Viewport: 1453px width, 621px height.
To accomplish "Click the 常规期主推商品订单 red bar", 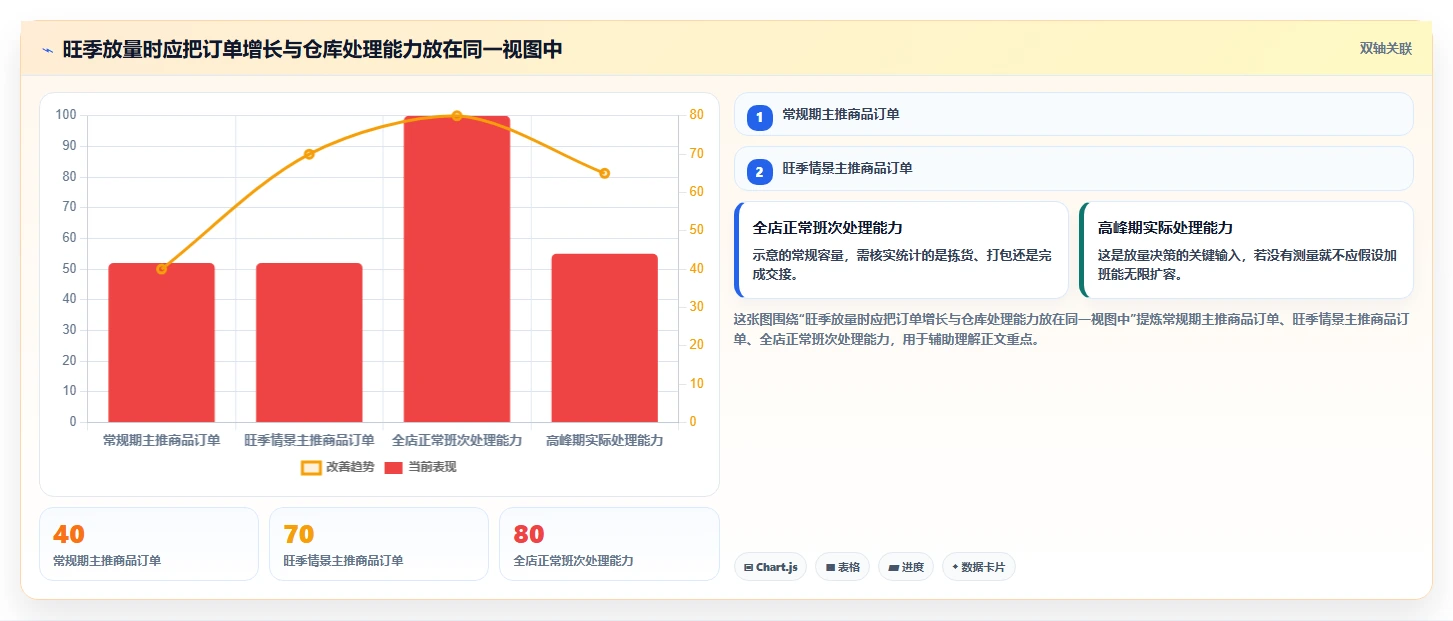I will click(162, 343).
